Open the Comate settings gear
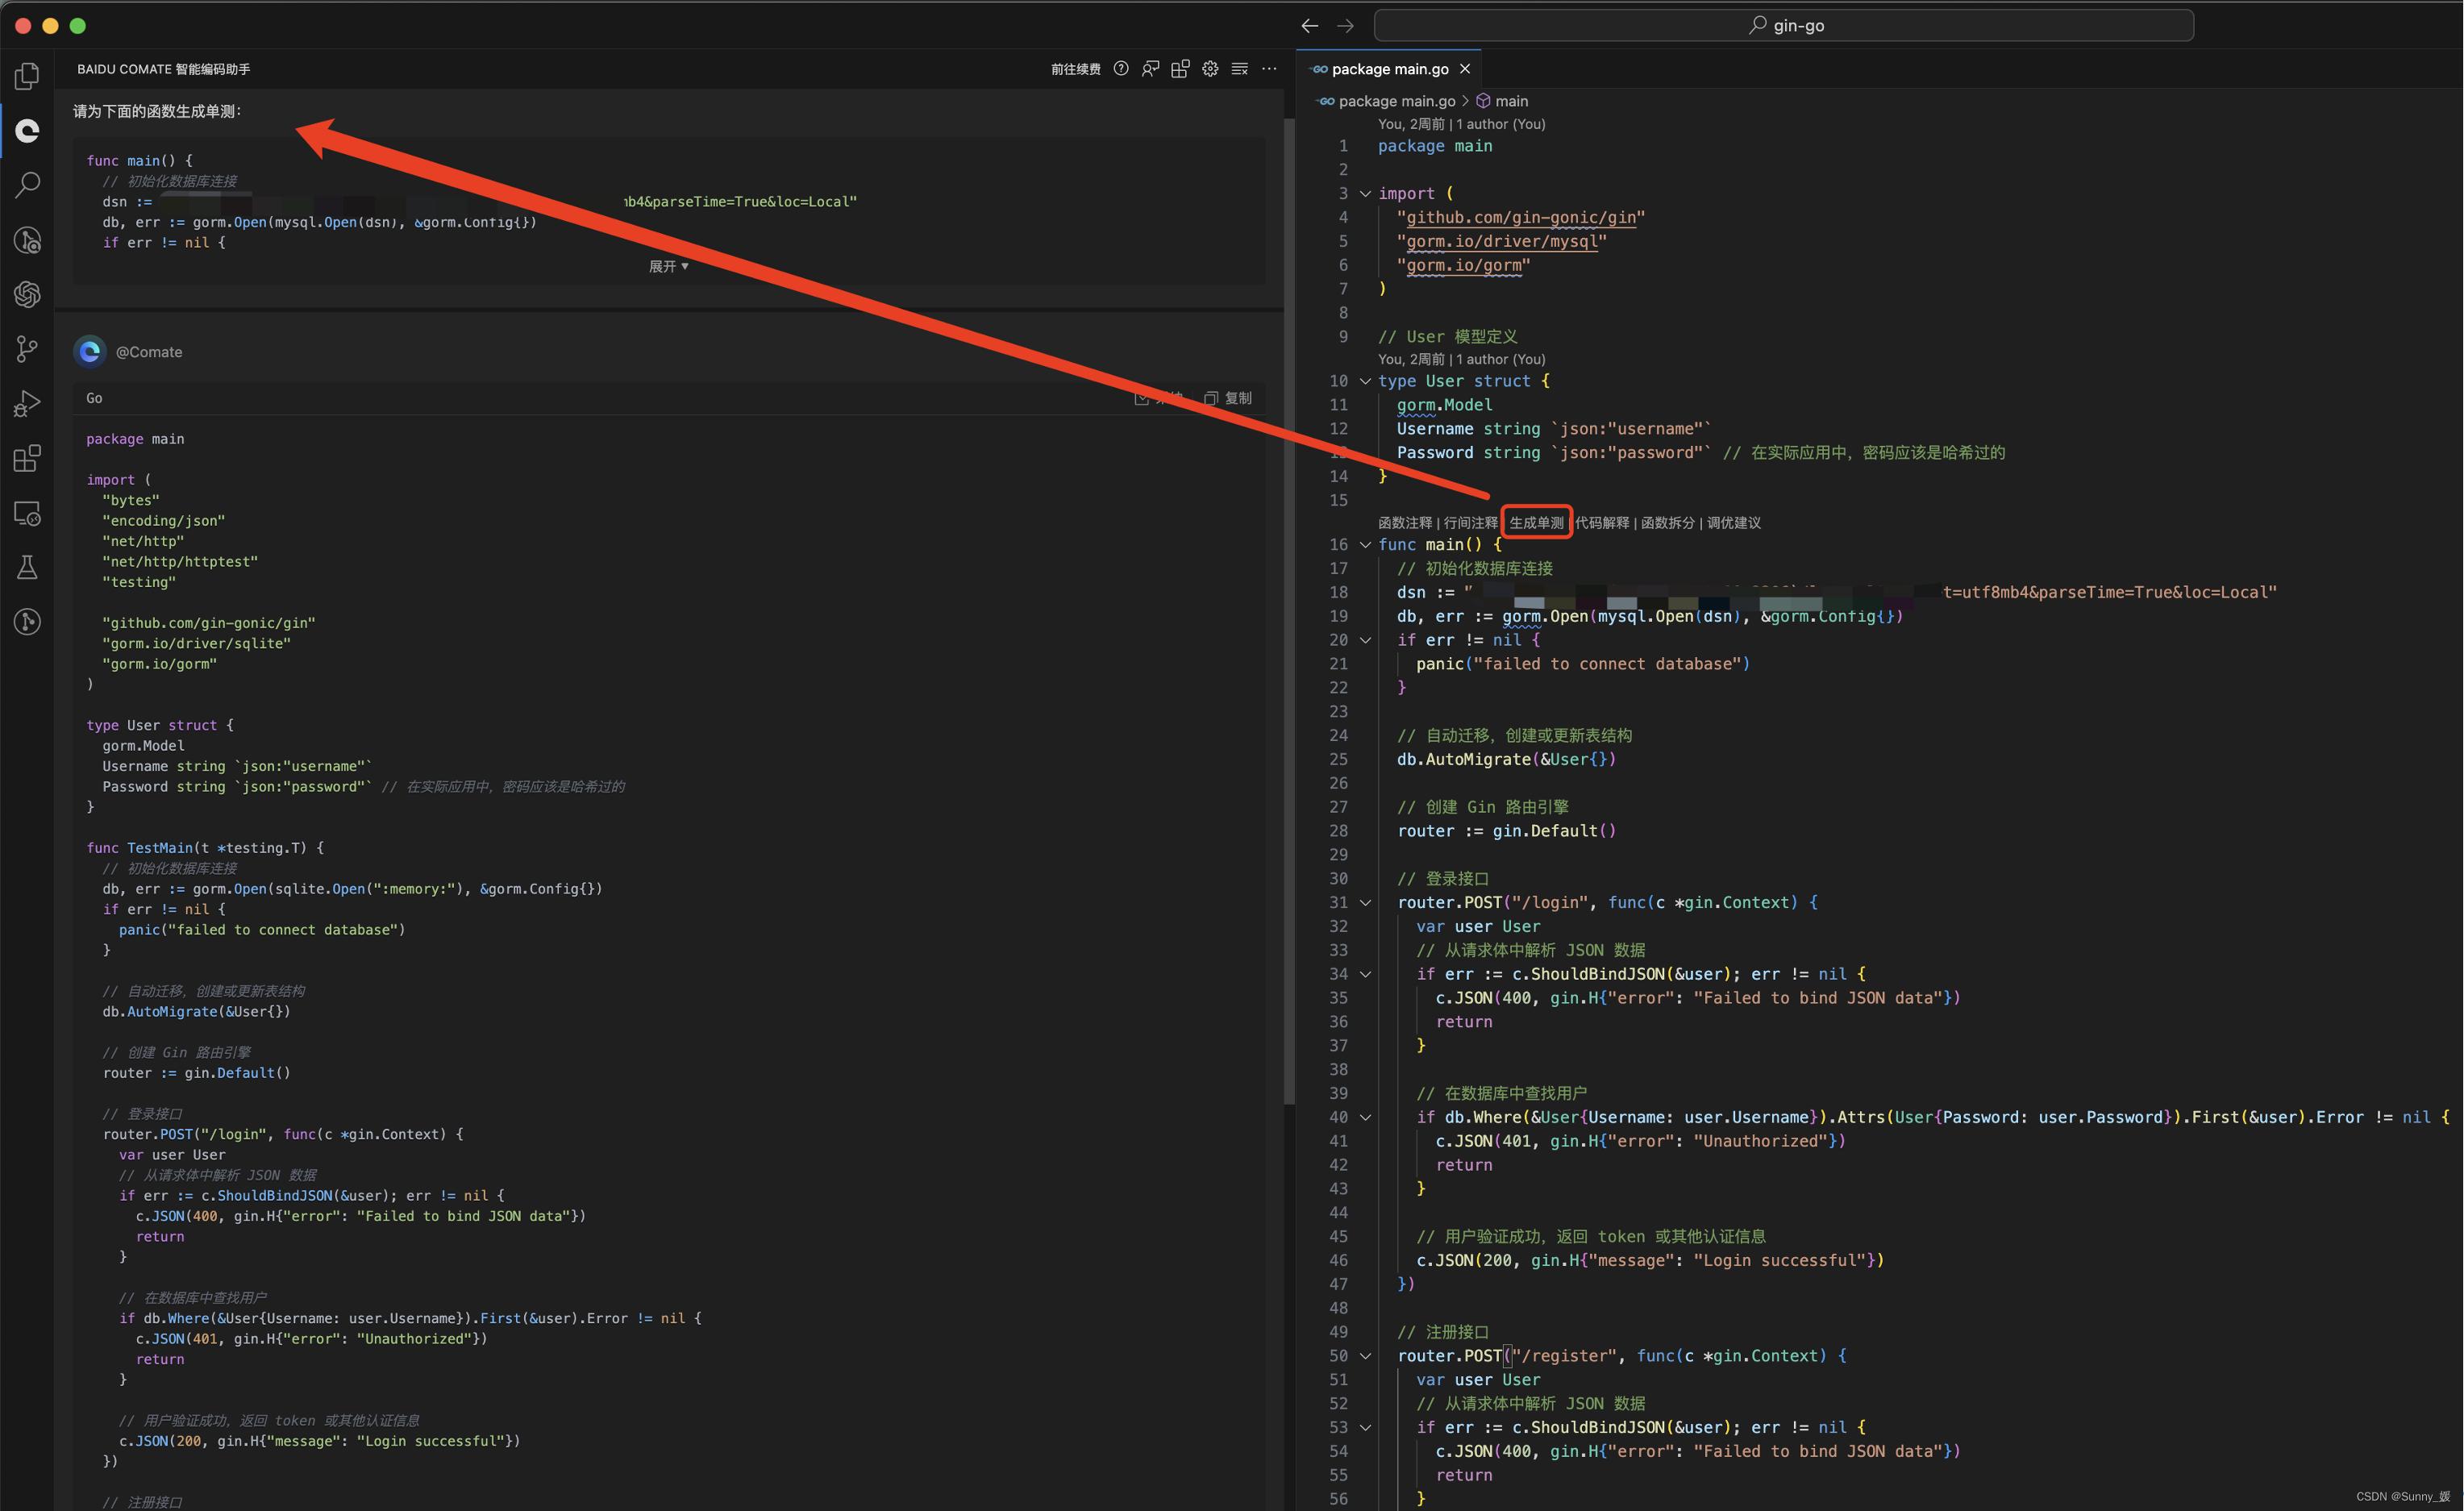Screen dimensions: 2464x1511 tap(1210, 69)
